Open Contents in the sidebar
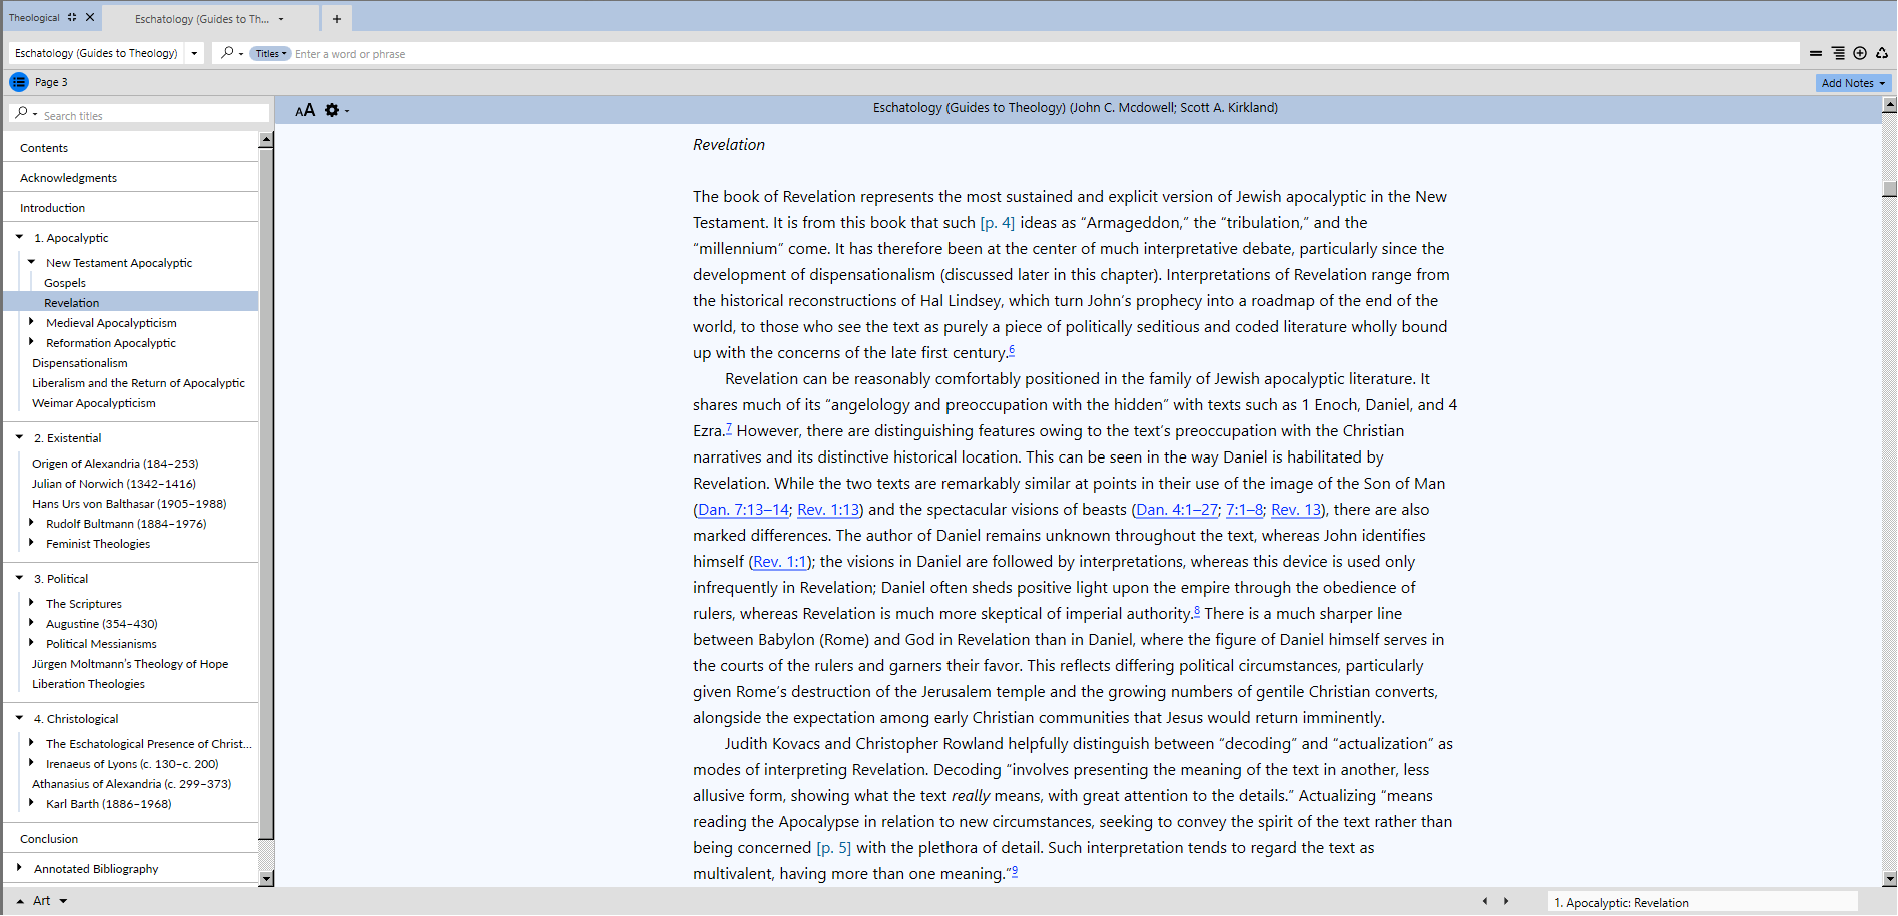1898x916 pixels. (x=44, y=148)
